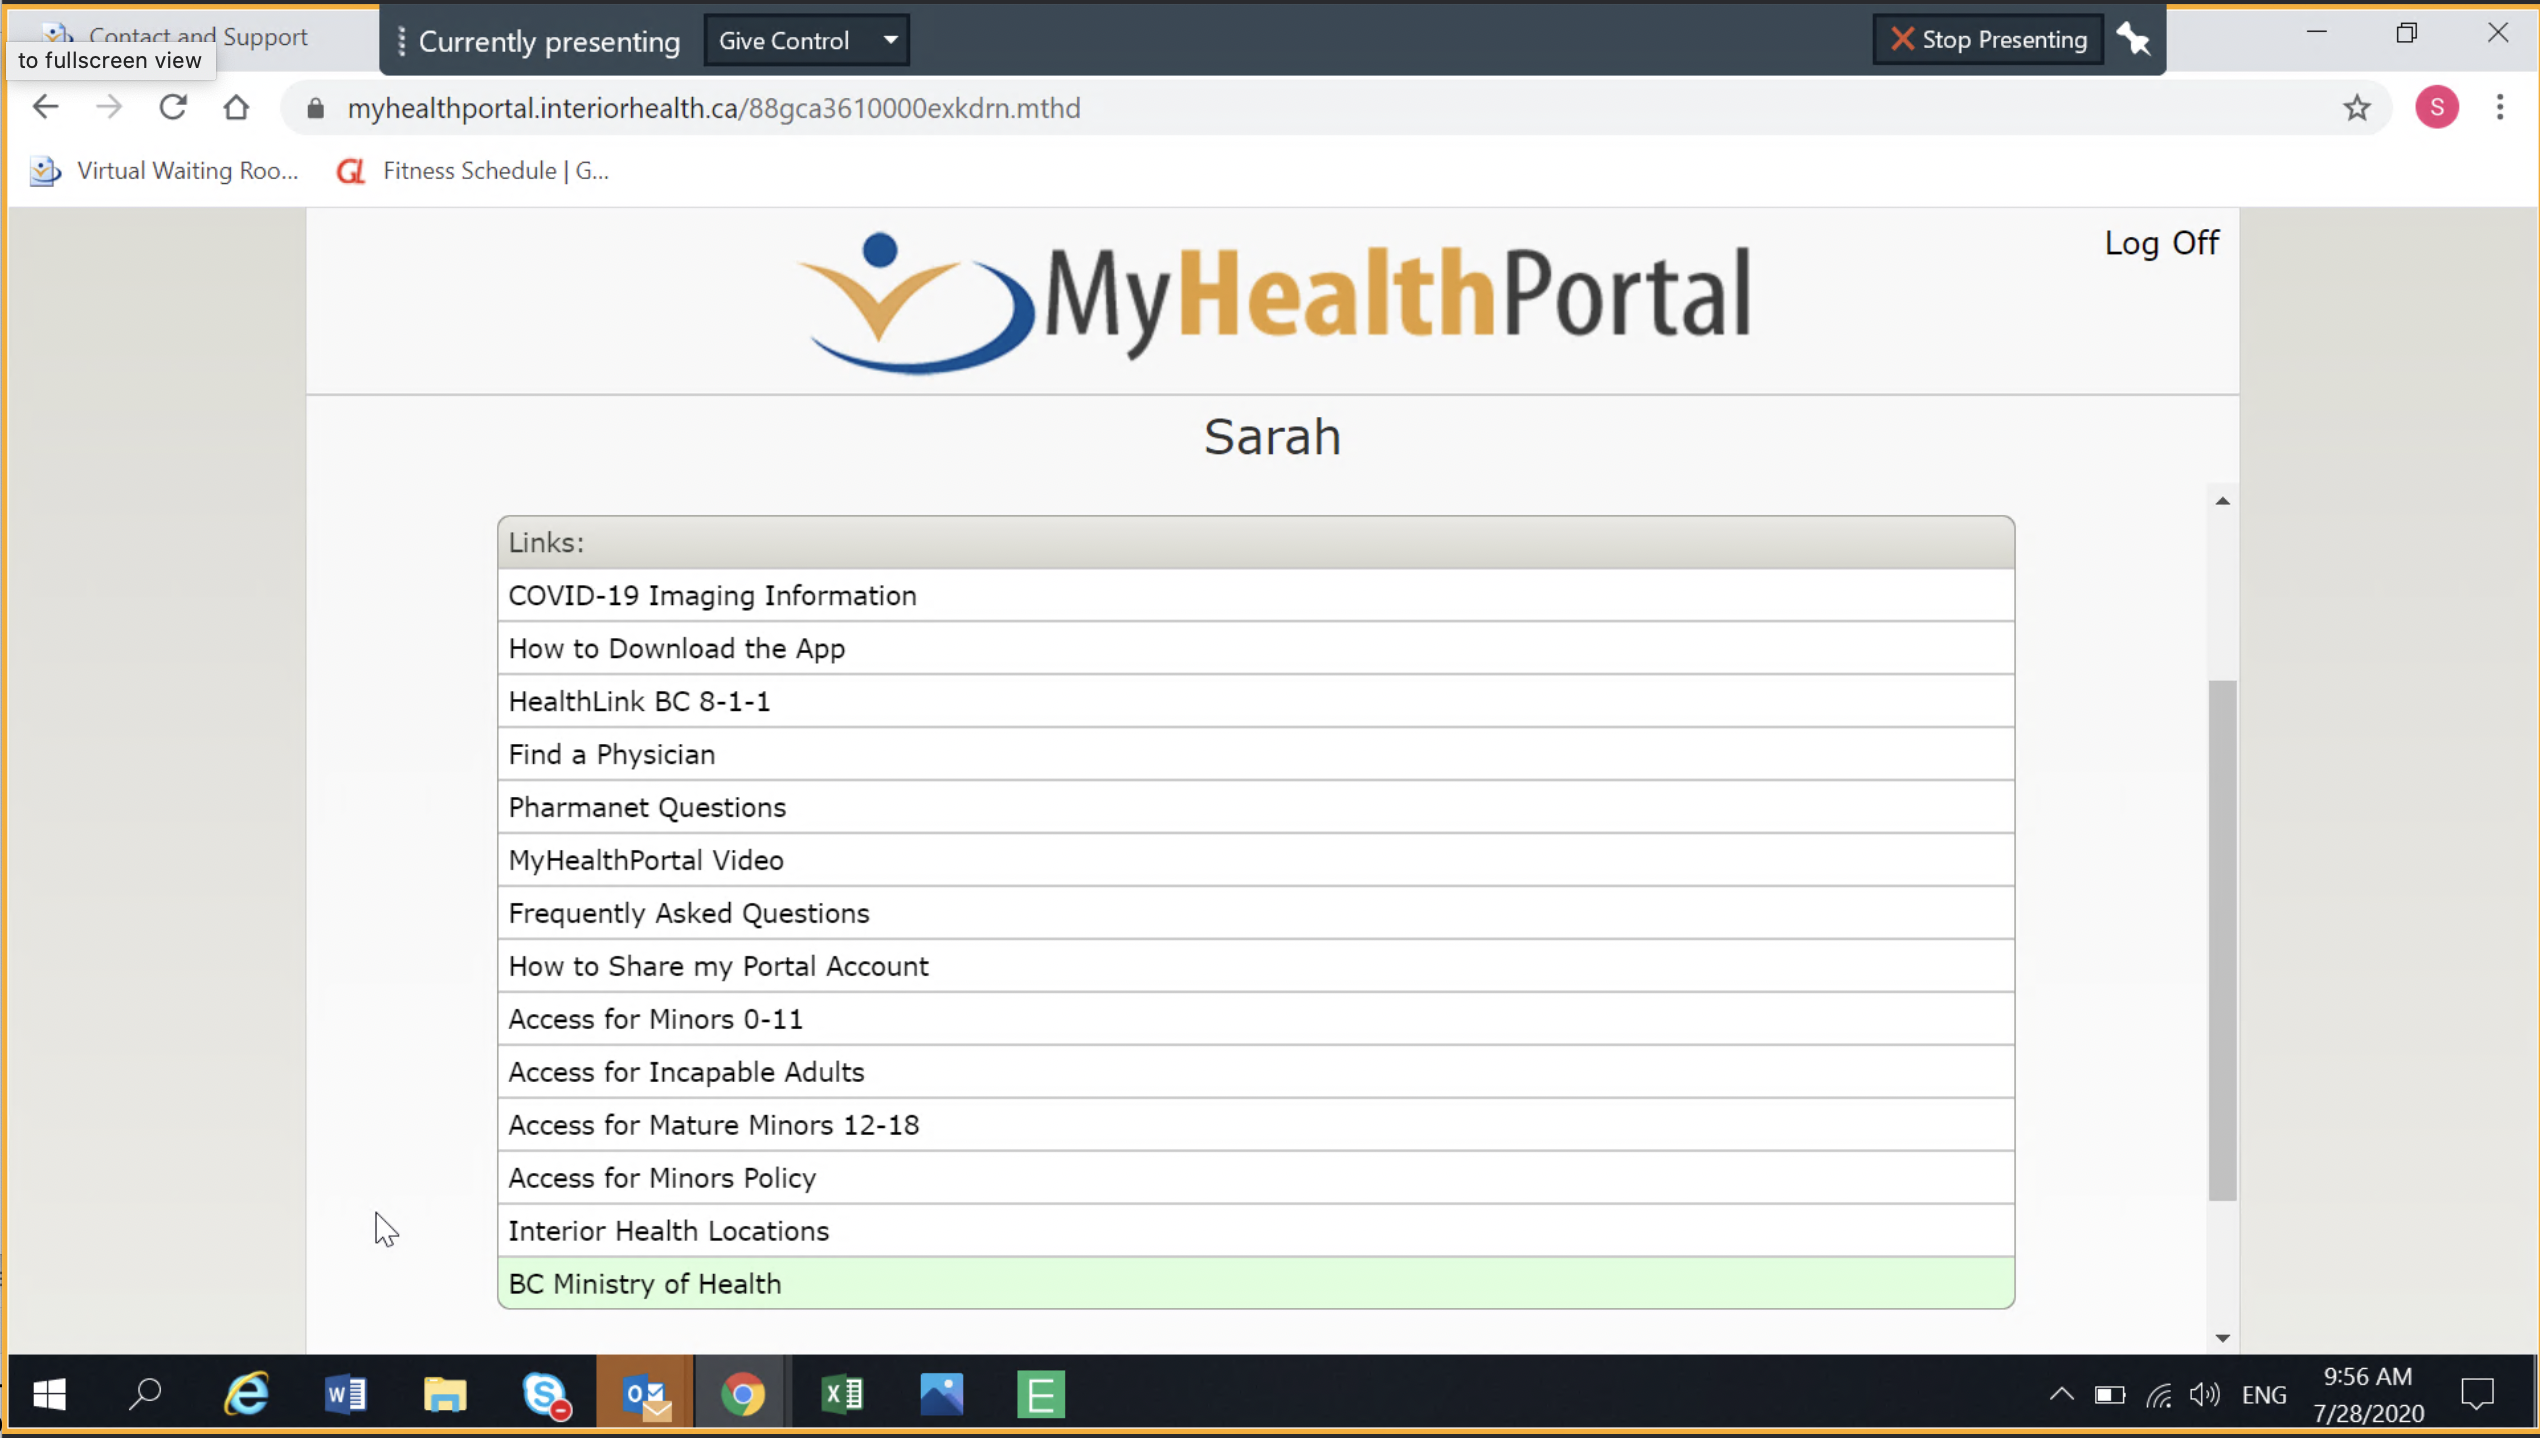The height and width of the screenshot is (1438, 2540).
Task: Bookmark this page with star icon
Action: [x=2356, y=108]
